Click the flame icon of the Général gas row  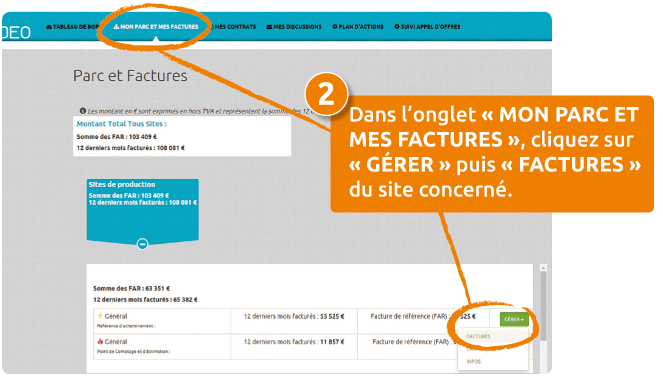coord(100,341)
